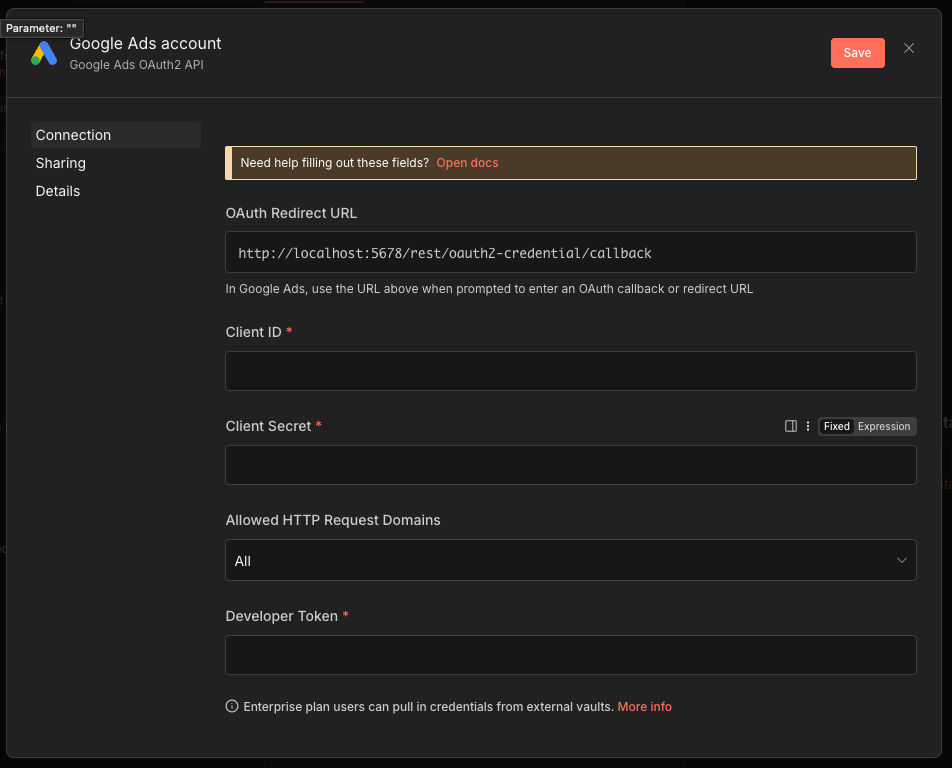This screenshot has width=952, height=768.
Task: Click the Client ID field label
Action: pyautogui.click(x=253, y=332)
